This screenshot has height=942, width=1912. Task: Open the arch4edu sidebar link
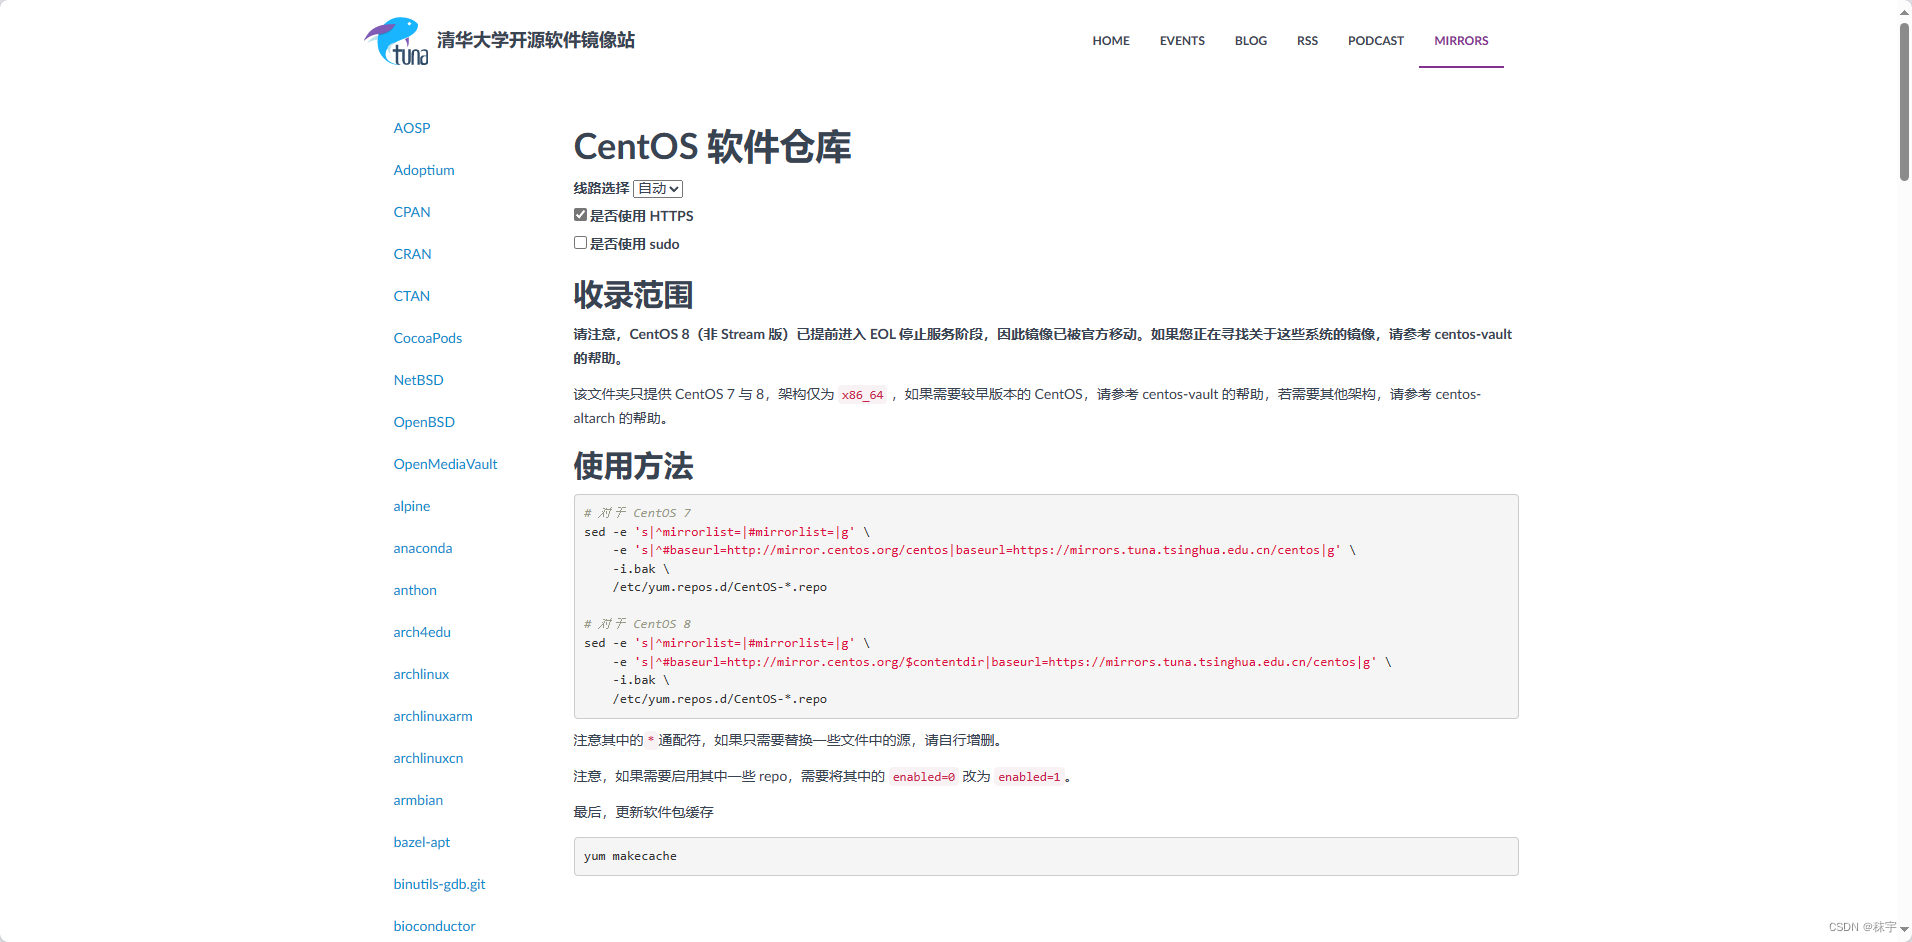(x=422, y=632)
